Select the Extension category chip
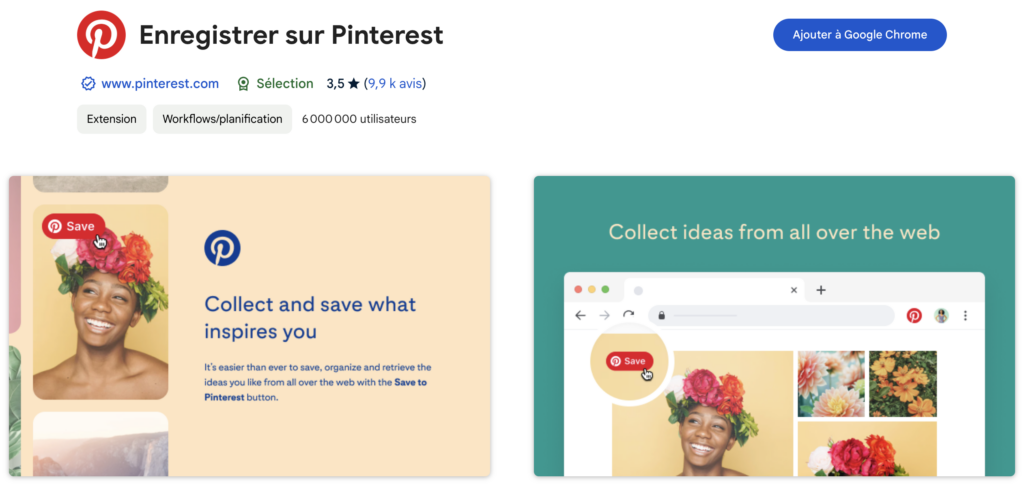Screen dimensions: 1024x484 click(112, 119)
